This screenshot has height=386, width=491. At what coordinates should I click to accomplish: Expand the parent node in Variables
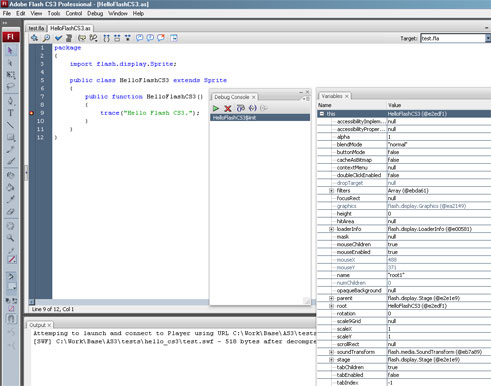331,298
